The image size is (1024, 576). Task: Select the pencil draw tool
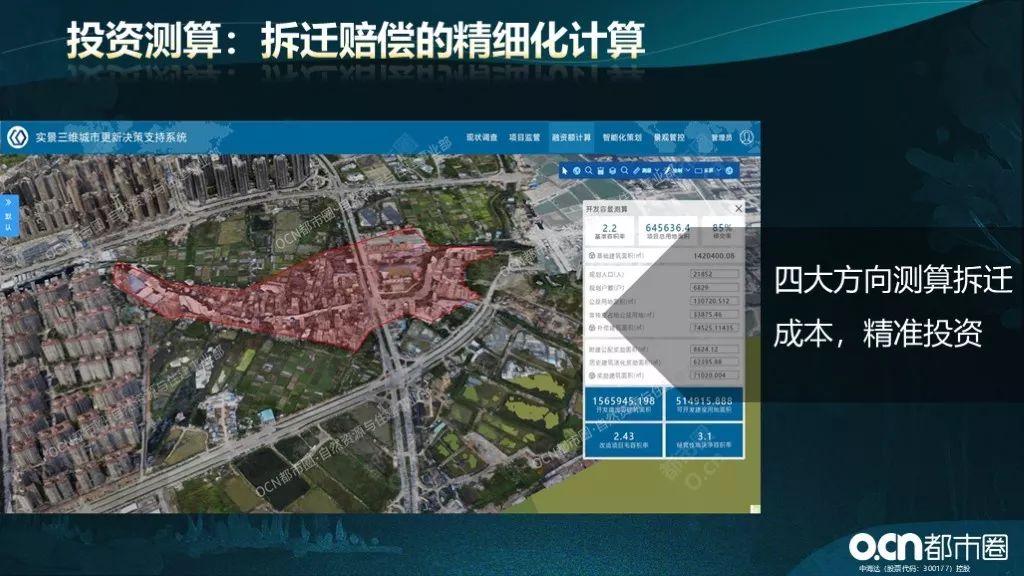tap(667, 170)
